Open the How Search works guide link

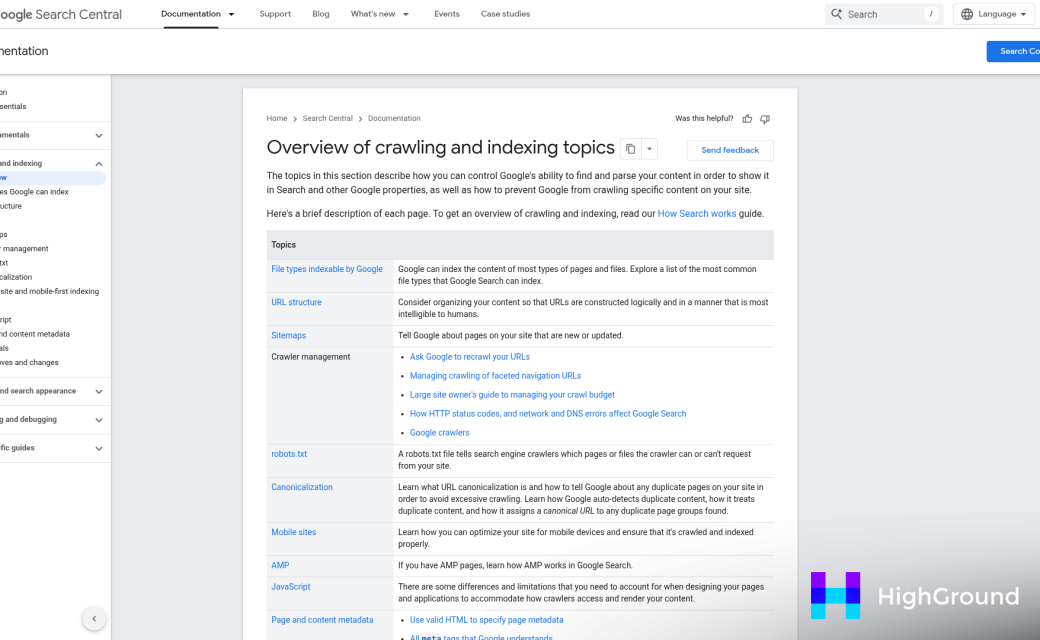pos(696,213)
